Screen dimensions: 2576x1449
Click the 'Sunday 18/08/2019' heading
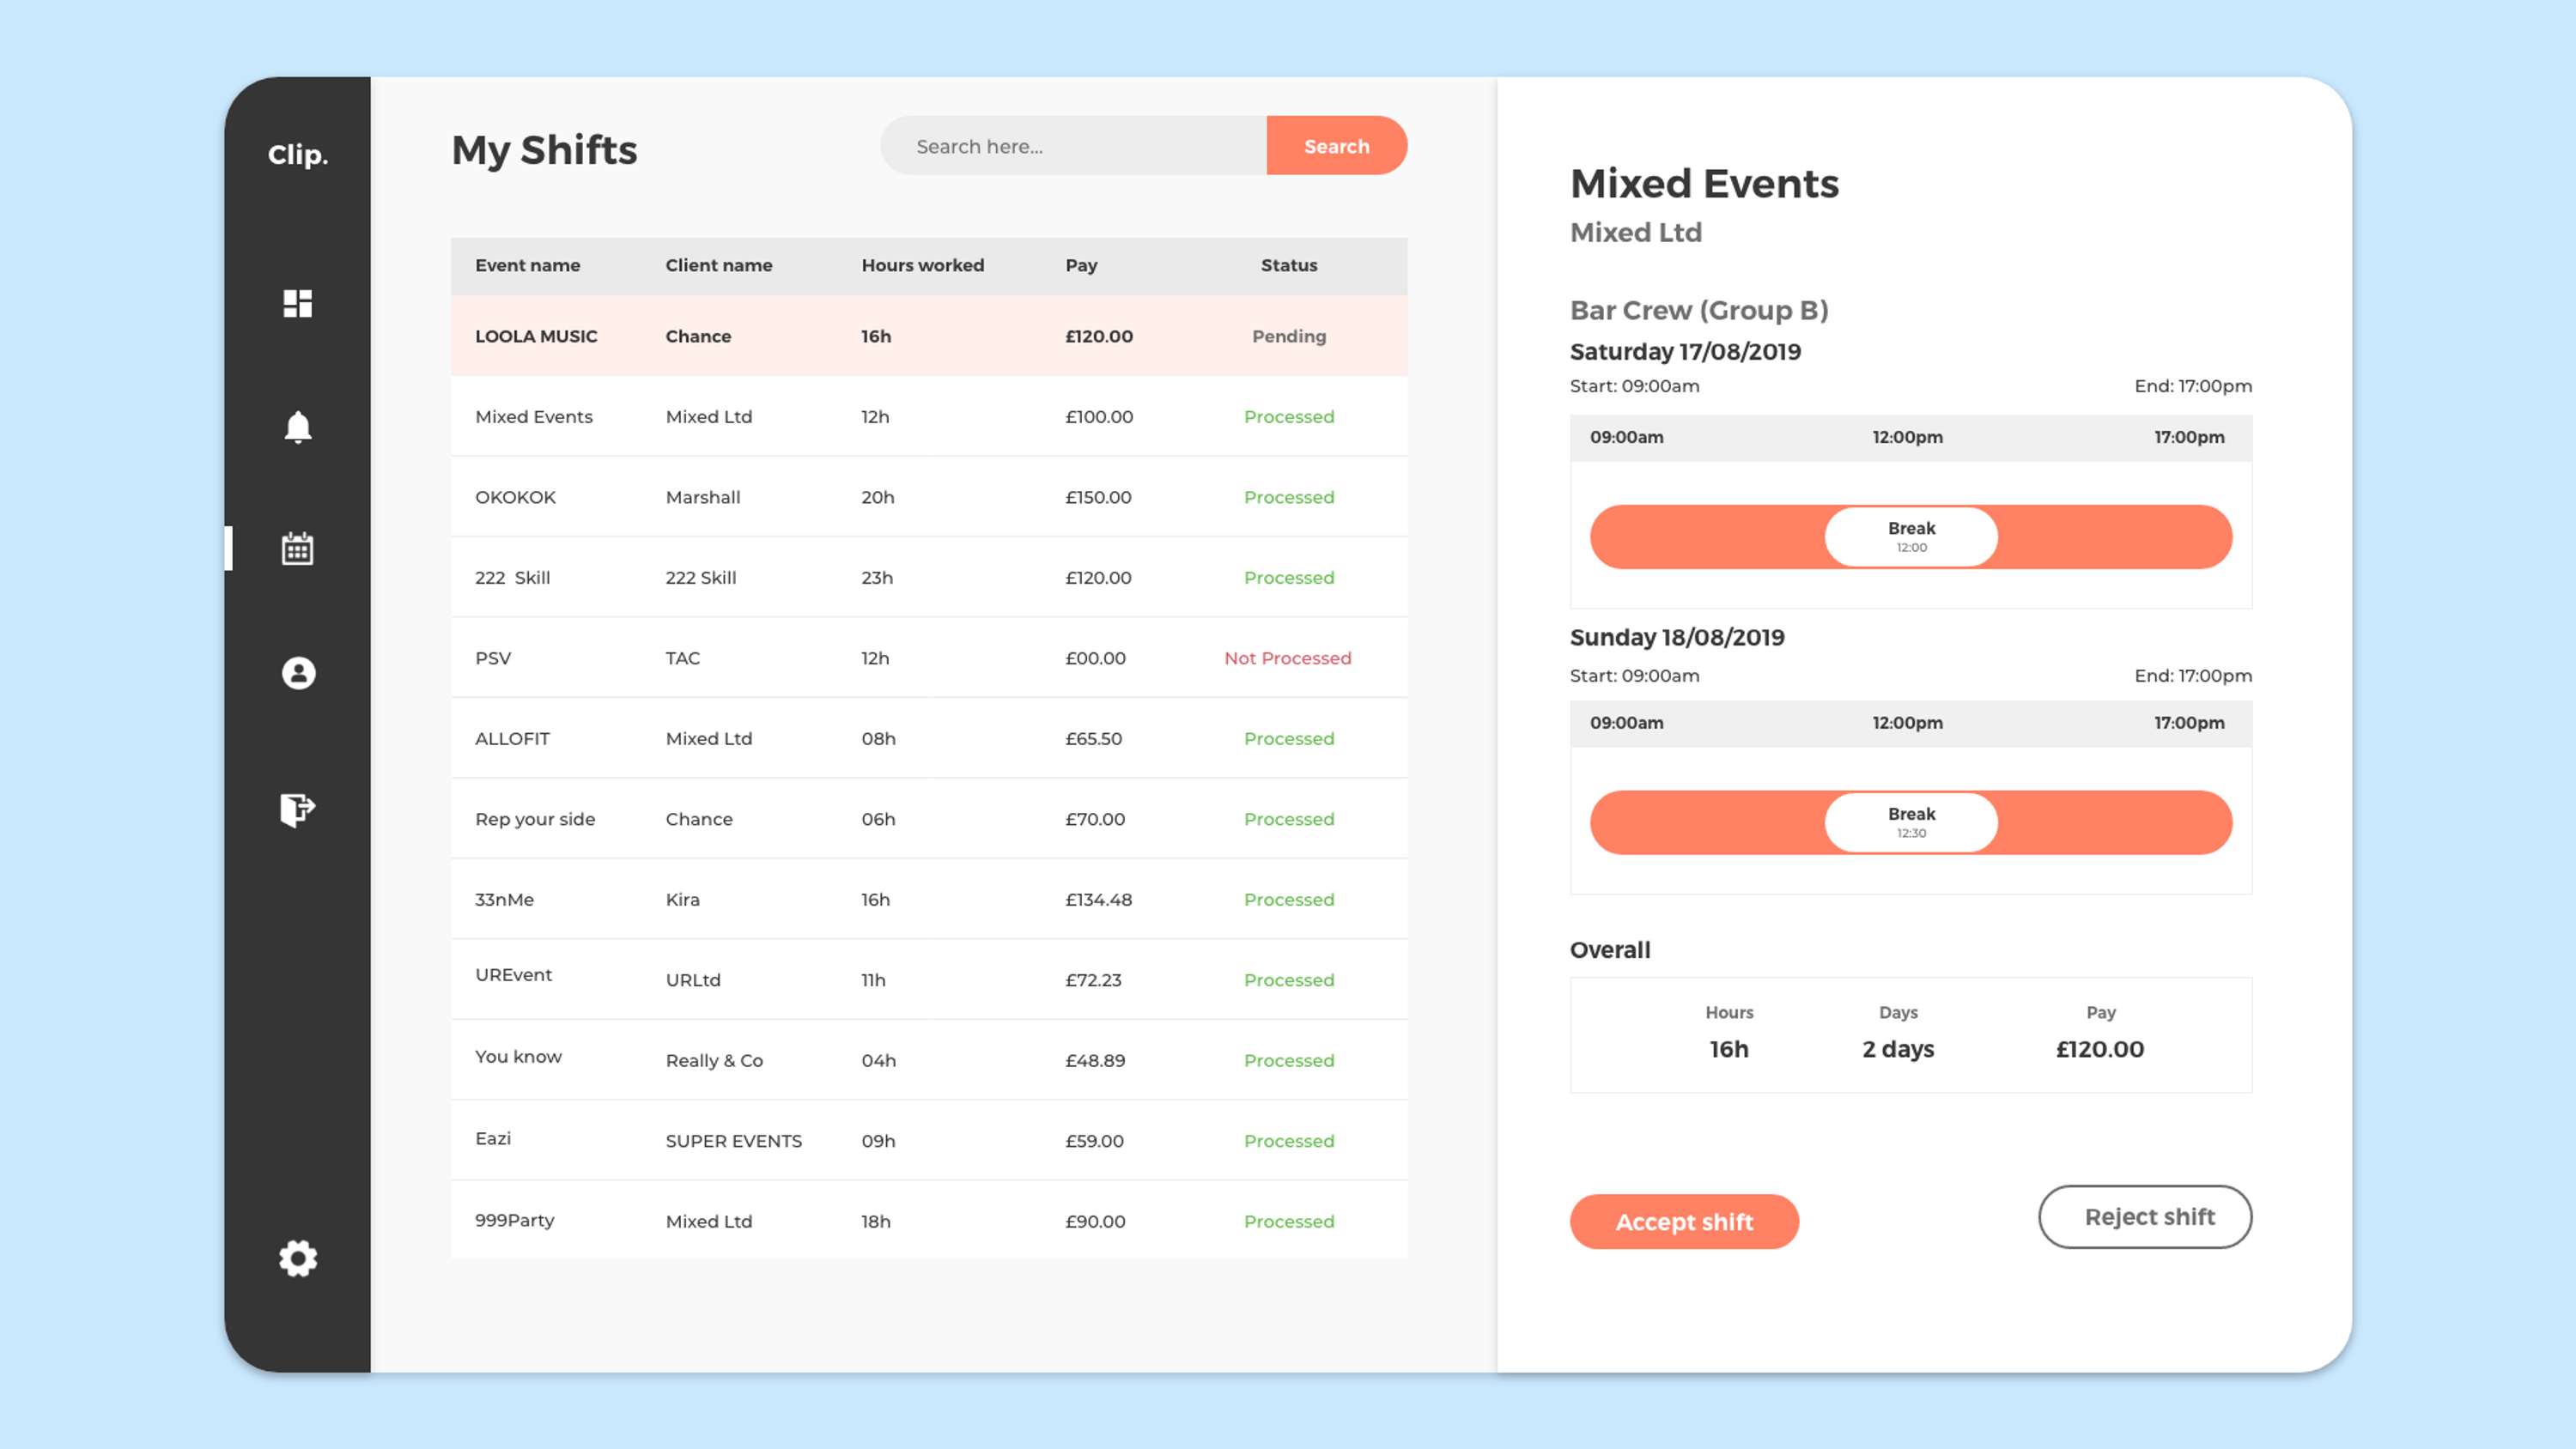pos(1677,638)
